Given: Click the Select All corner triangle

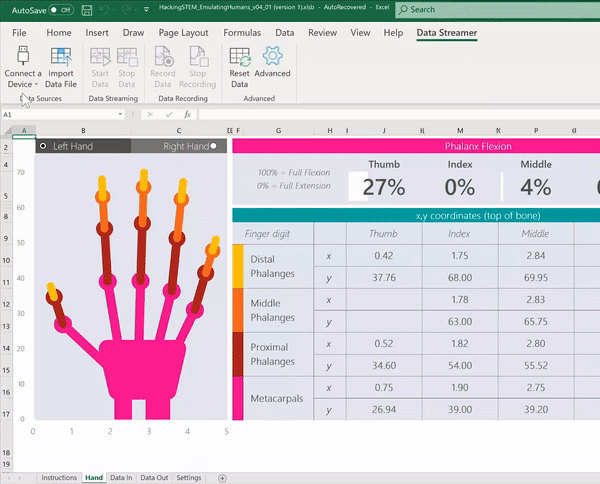Looking at the screenshot, I should coord(7,131).
